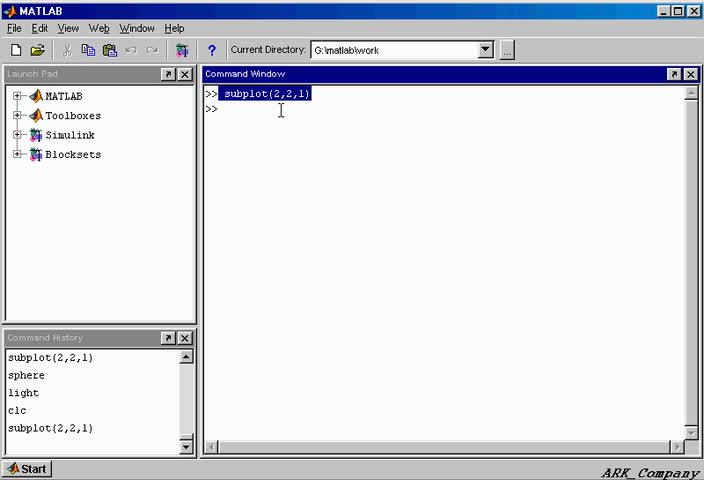The image size is (704, 480).
Task: Open the Help menu
Action: [174, 28]
